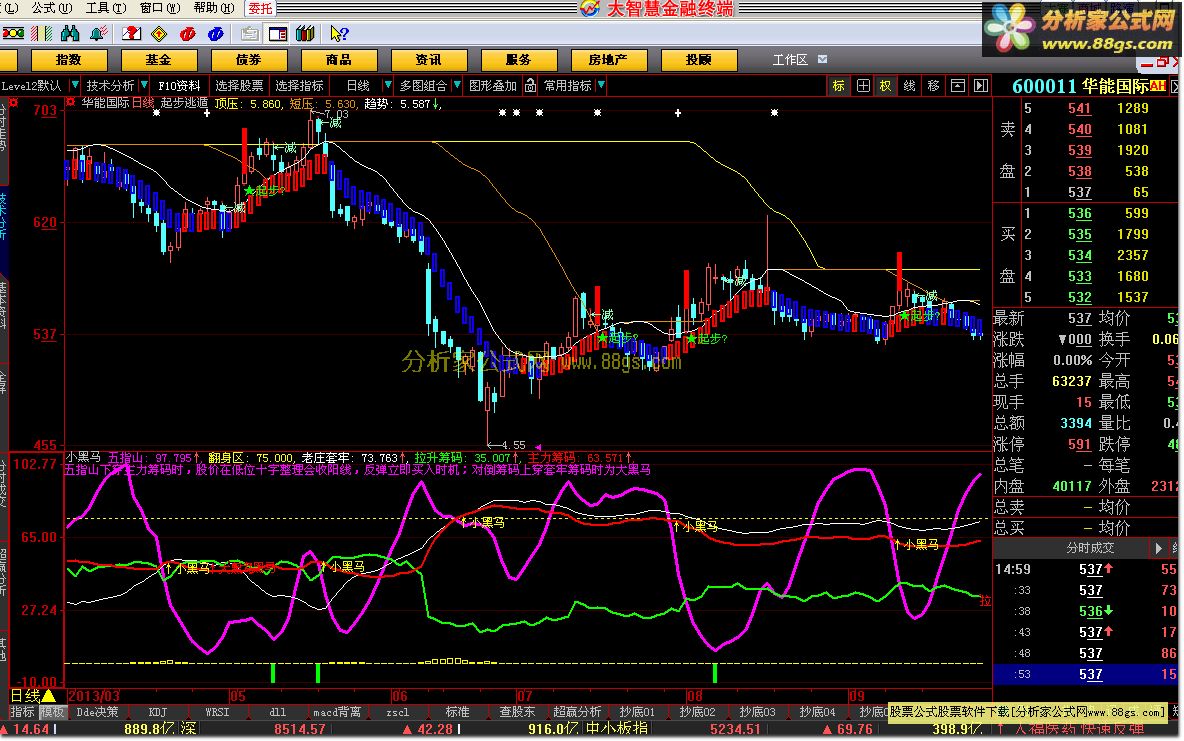Toggle the 移 move button
Viewport: 1184px width, 741px height.
(933, 85)
